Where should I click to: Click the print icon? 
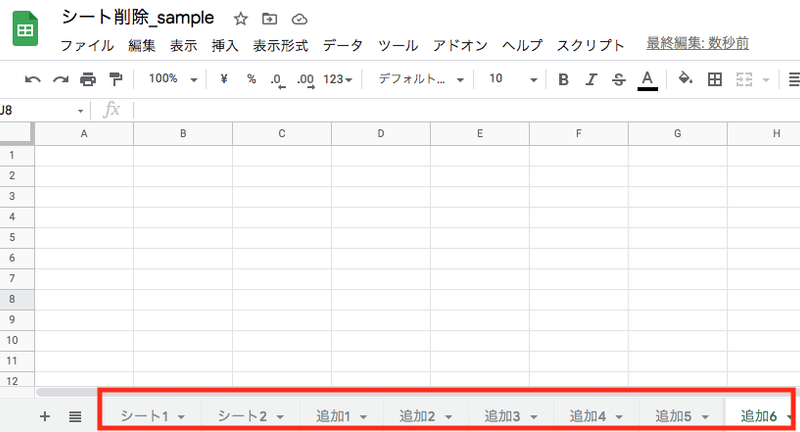88,80
